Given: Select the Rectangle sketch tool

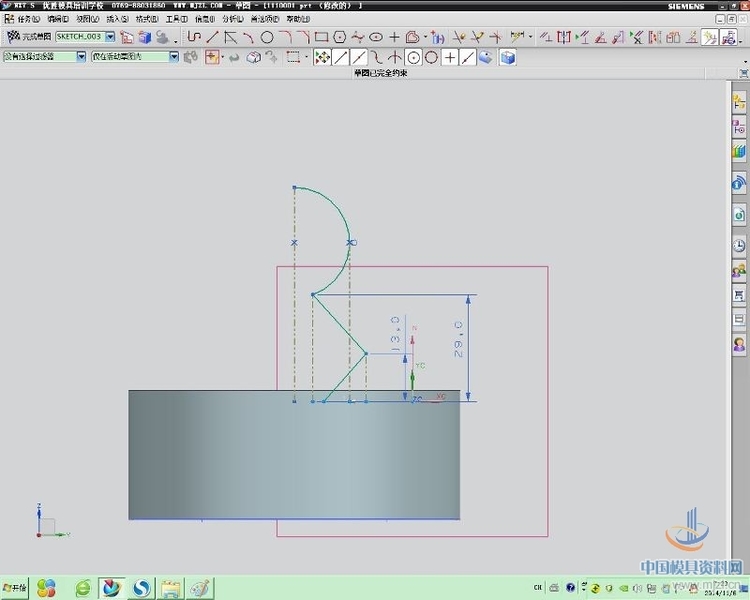Looking at the screenshot, I should tap(321, 37).
